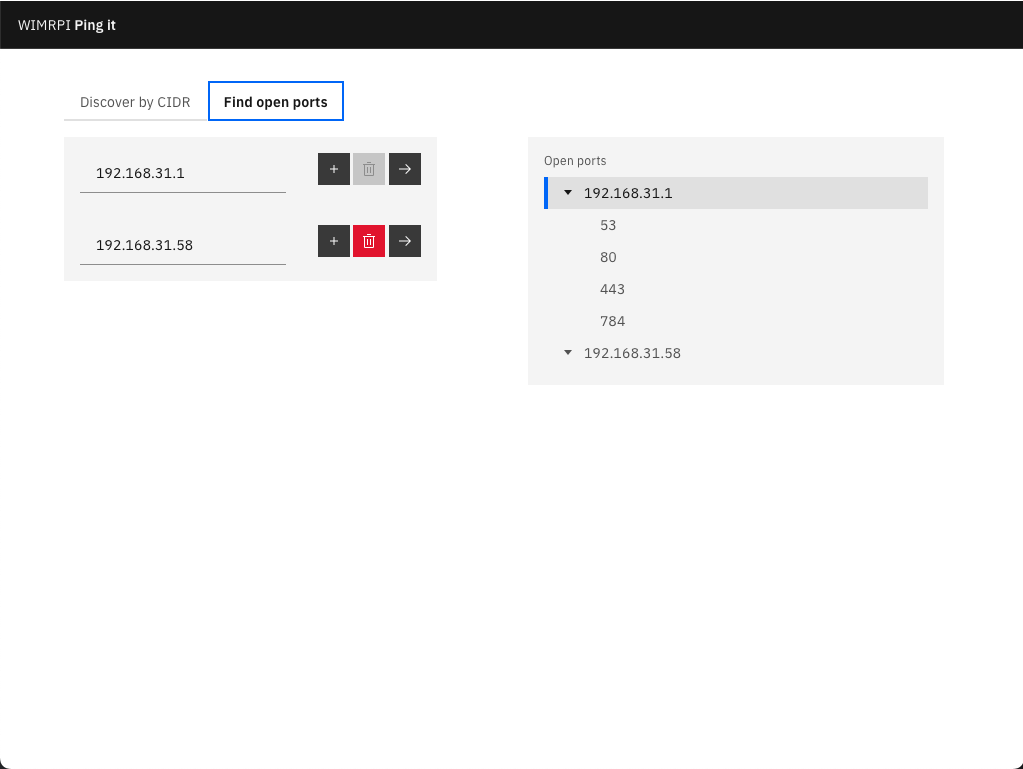The height and width of the screenshot is (769, 1023).
Task: Open the WIMRPI Ping it header link
Action: point(67,25)
